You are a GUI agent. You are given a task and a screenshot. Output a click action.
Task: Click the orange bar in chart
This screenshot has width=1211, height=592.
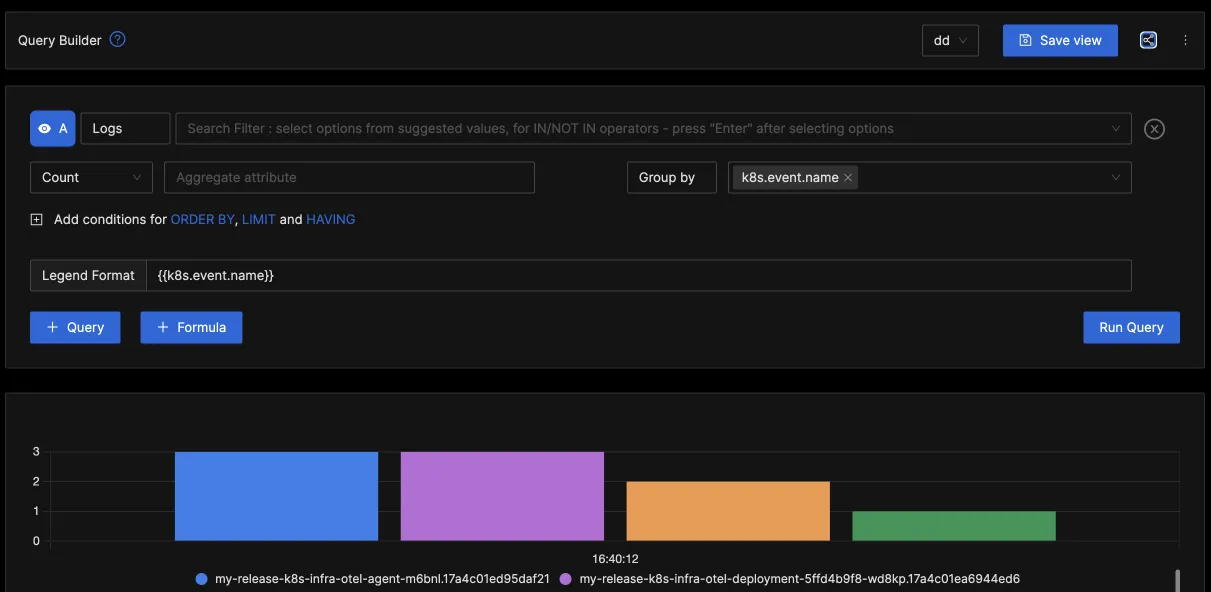[728, 511]
